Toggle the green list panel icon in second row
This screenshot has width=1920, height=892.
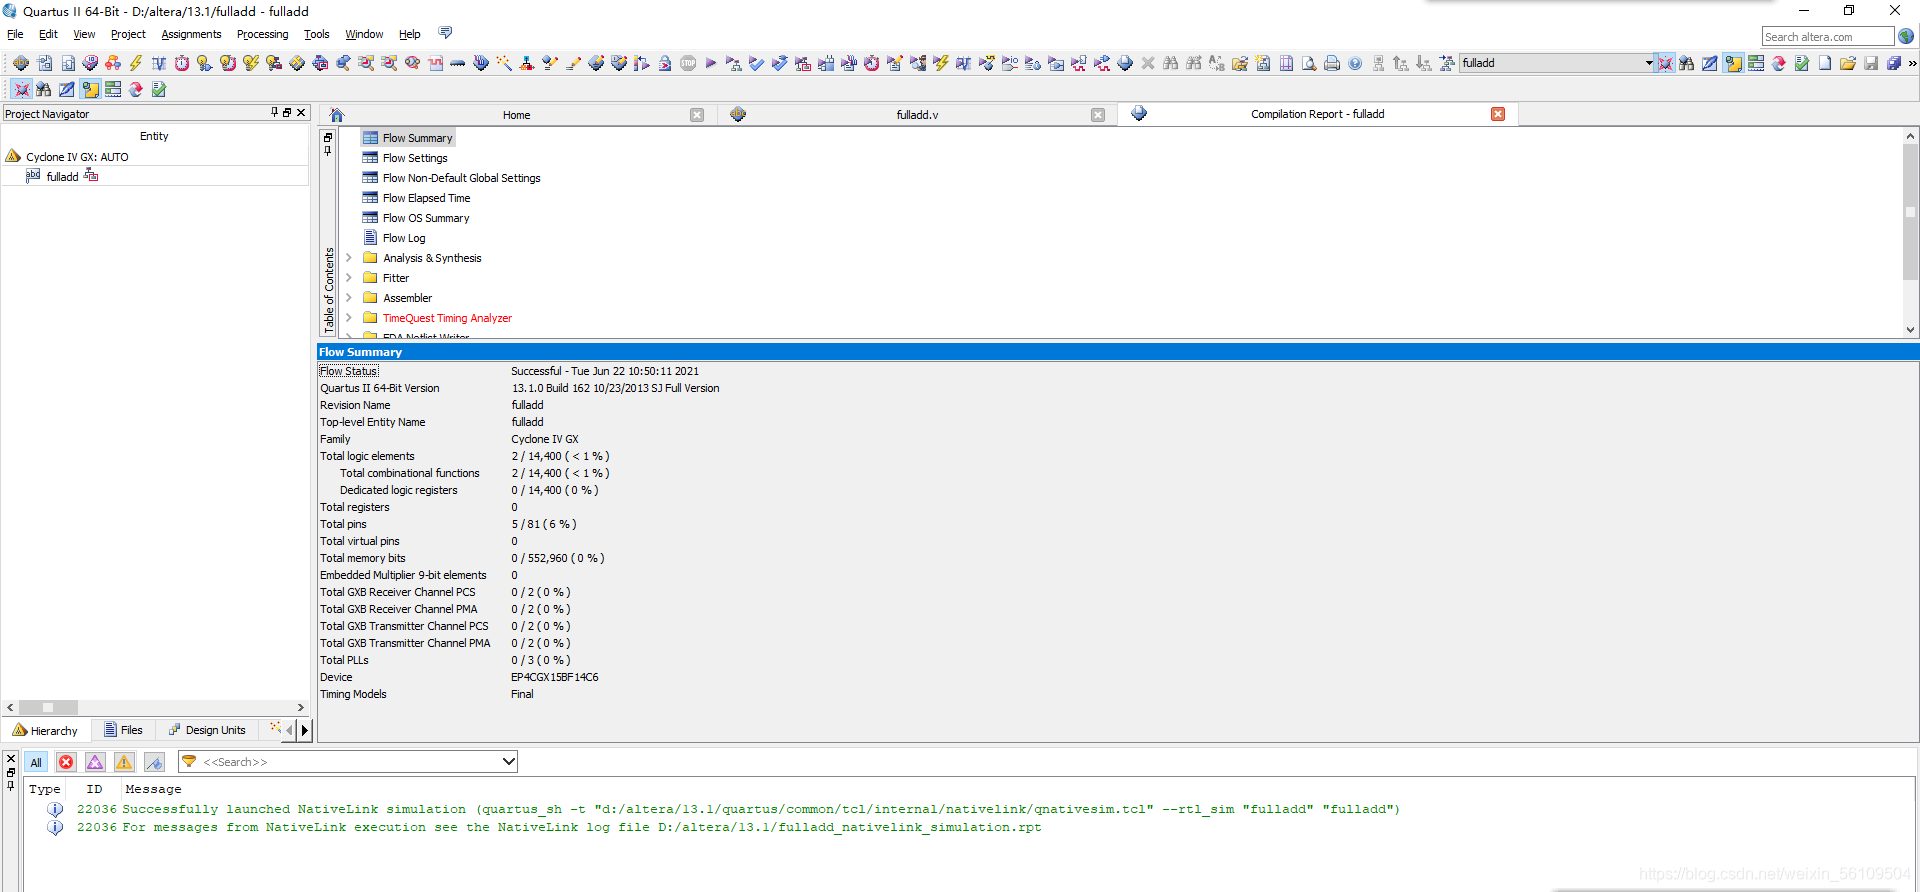point(113,89)
